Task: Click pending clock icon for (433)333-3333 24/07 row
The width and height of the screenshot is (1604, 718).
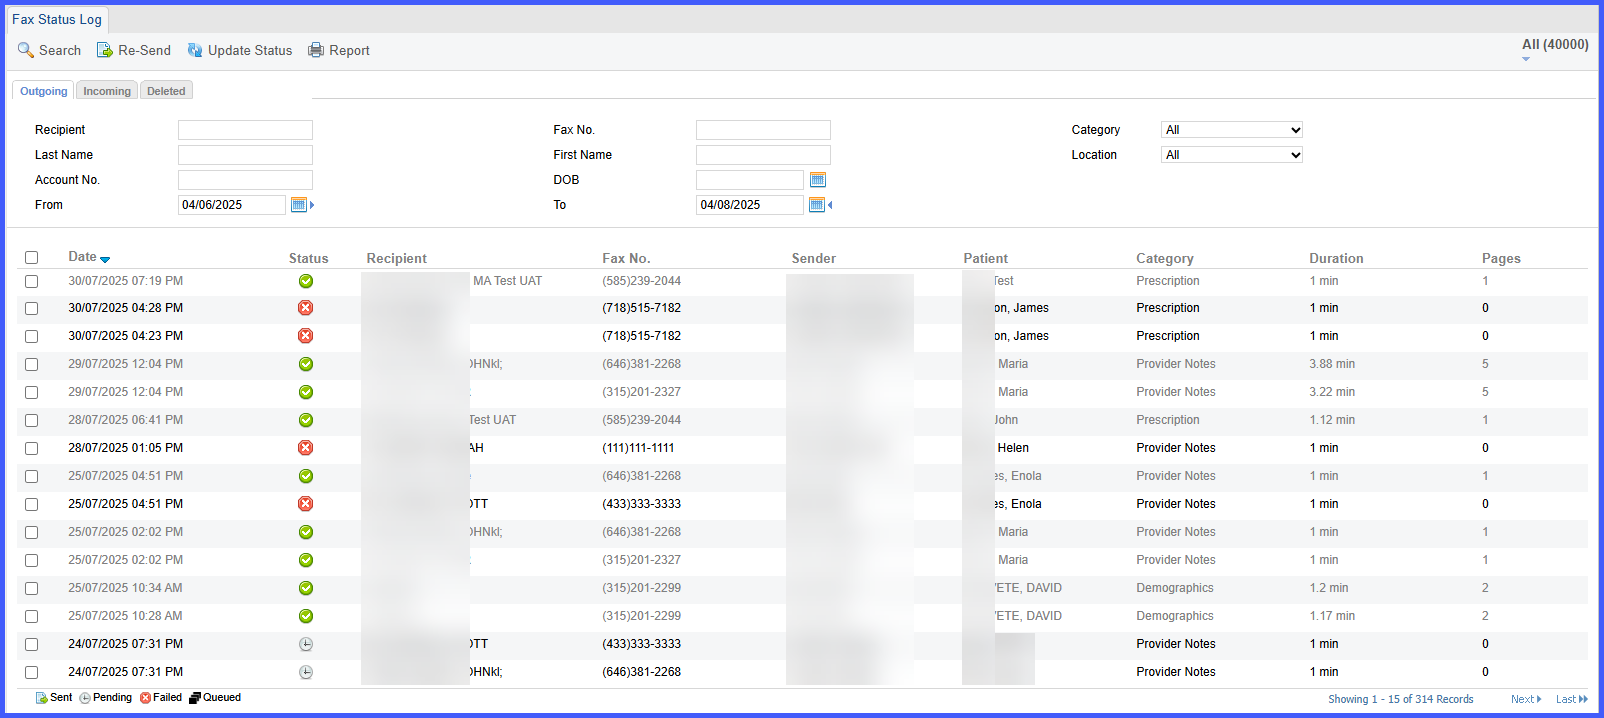Action: click(306, 644)
